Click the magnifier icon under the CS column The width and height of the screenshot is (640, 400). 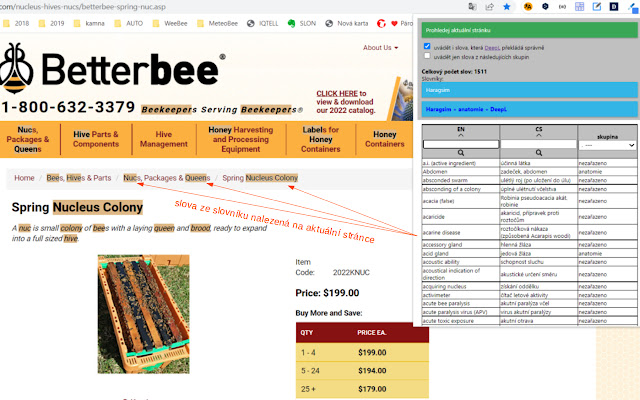[x=539, y=153]
